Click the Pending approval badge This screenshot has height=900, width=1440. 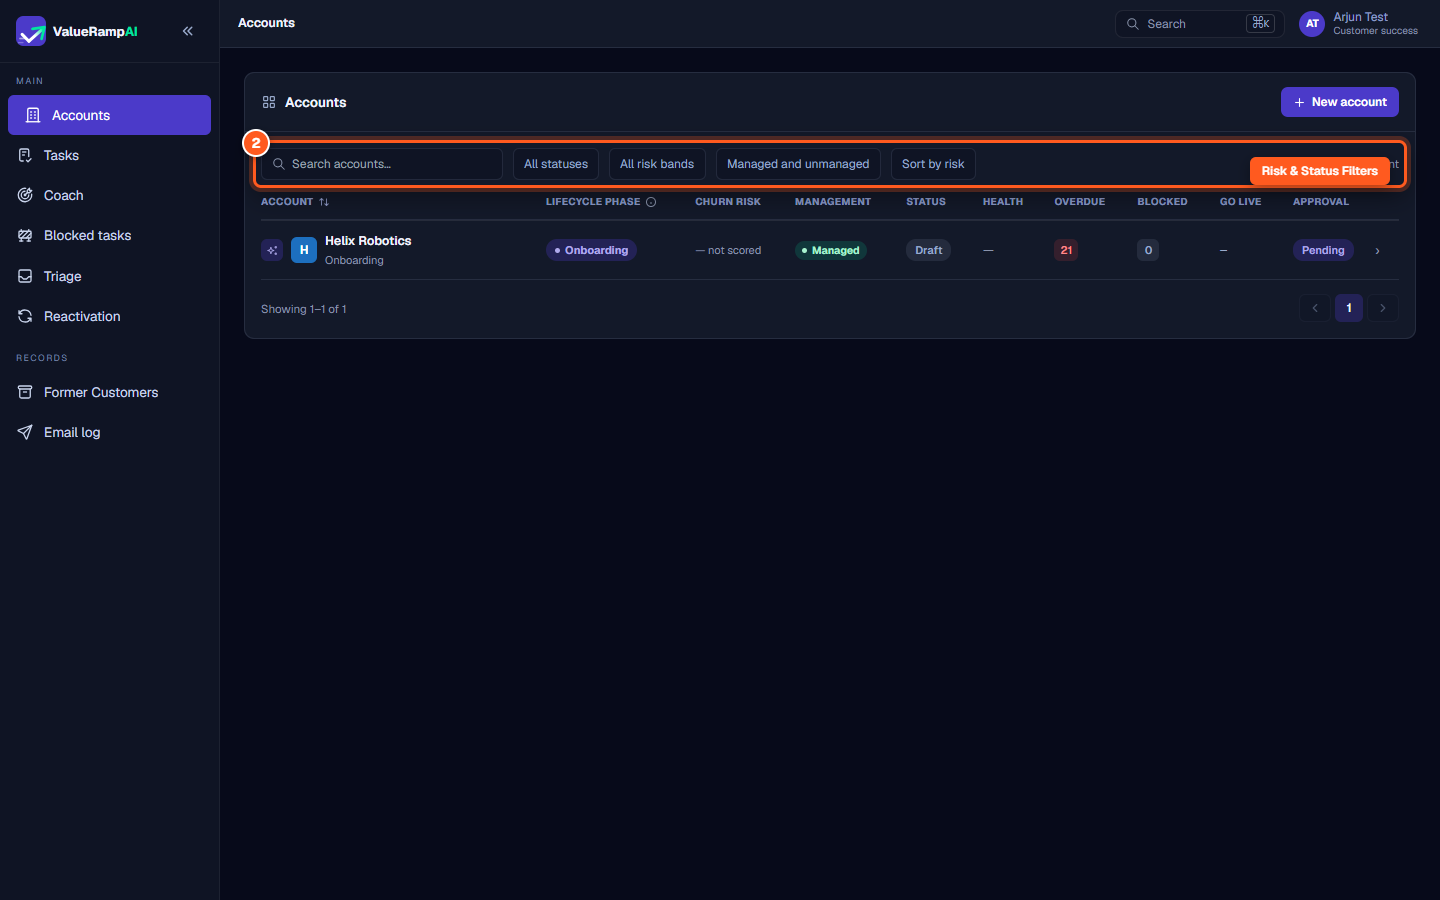1323,250
